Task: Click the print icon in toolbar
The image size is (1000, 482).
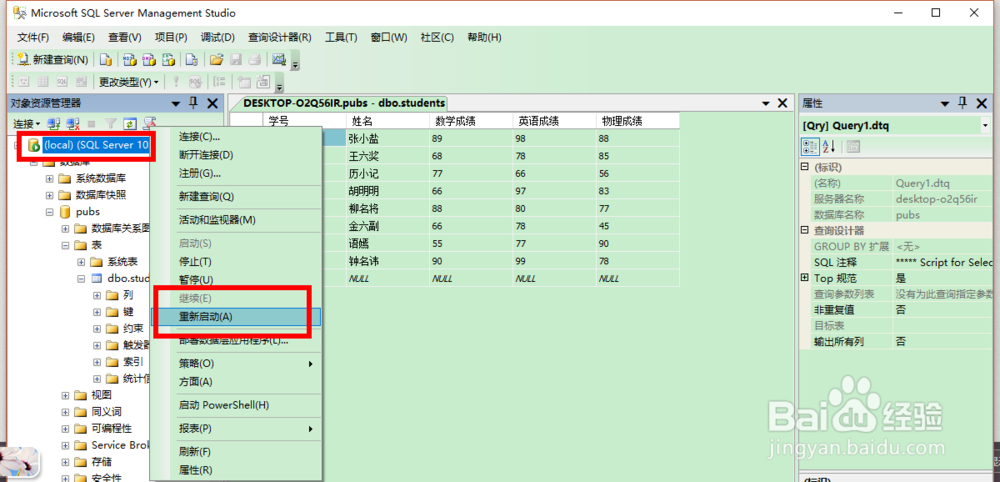Action: tap(254, 60)
